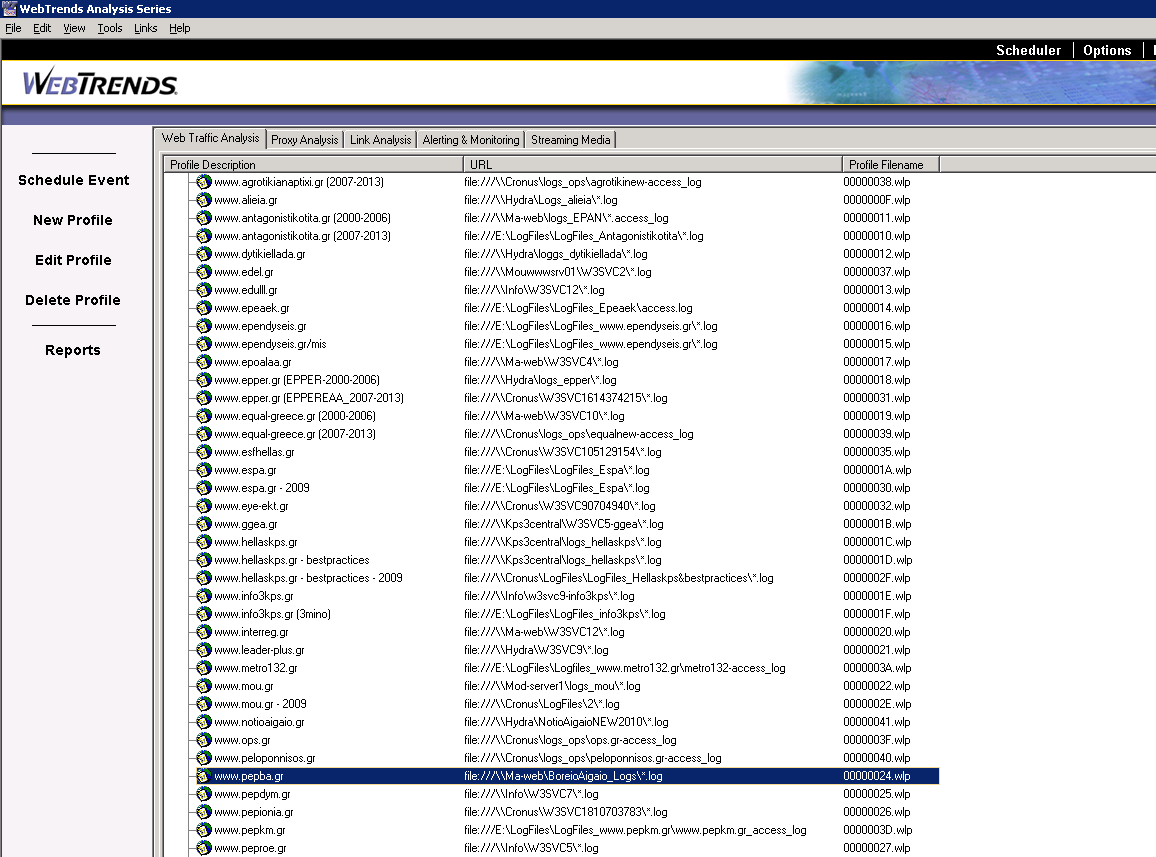The image size is (1156, 857).
Task: Select the www.mou.gr profile name
Action: point(243,686)
